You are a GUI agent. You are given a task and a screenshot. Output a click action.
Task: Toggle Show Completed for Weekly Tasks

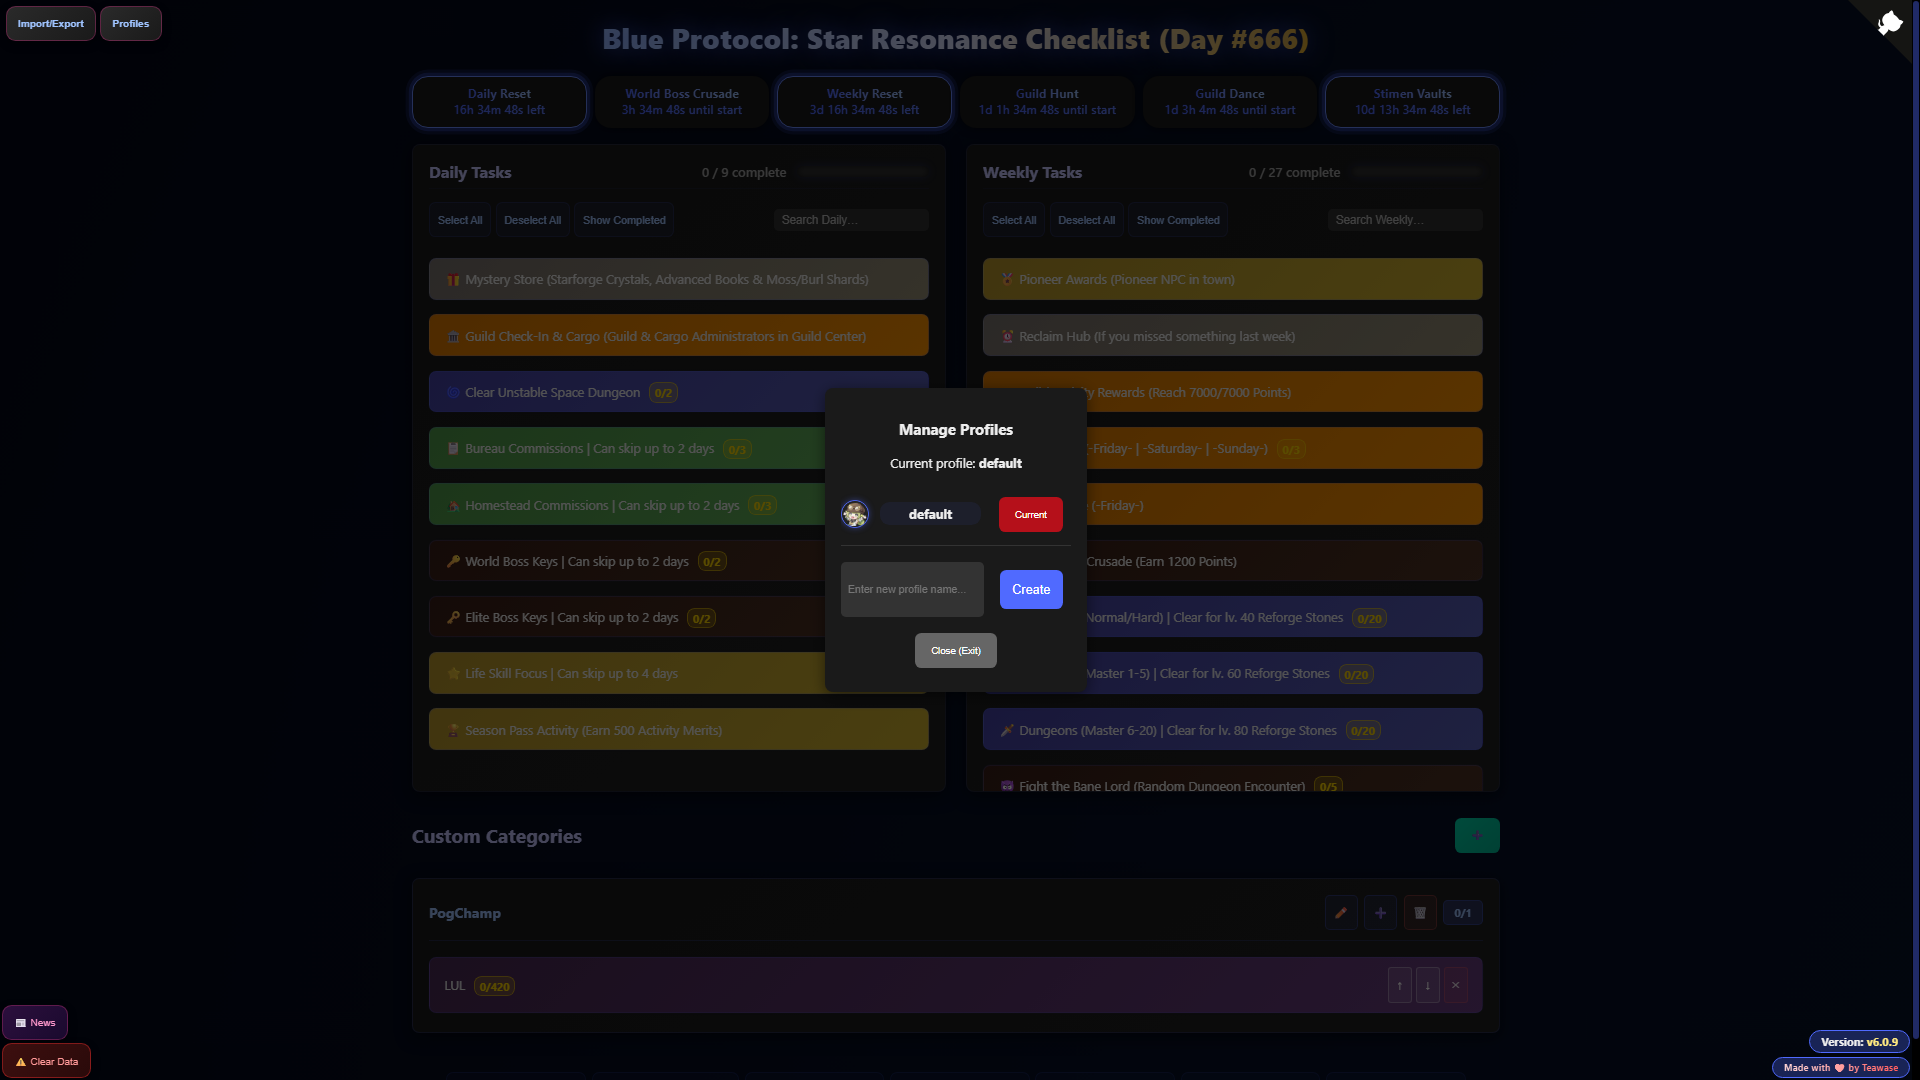pyautogui.click(x=1177, y=221)
